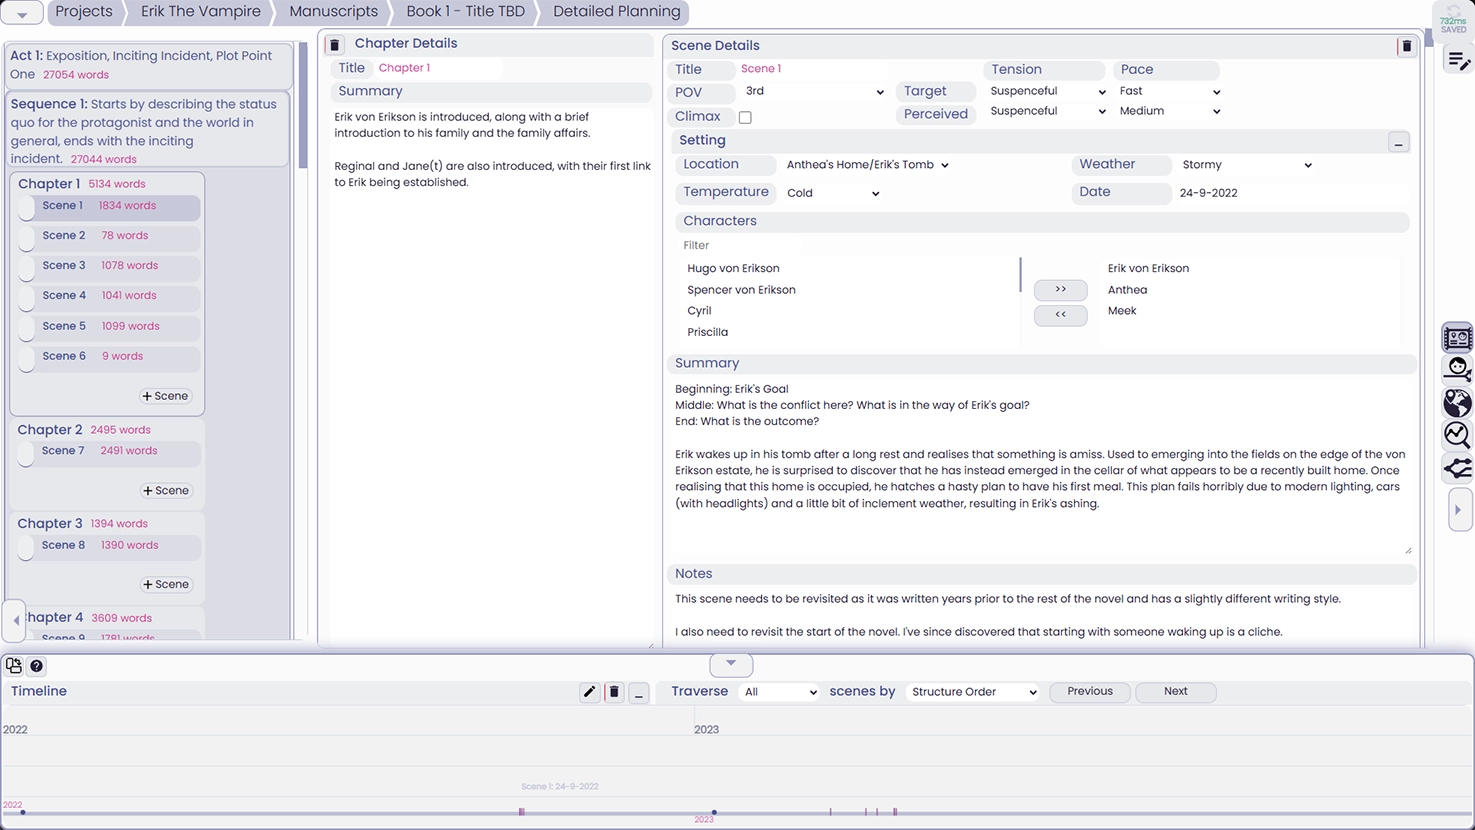Open the Projects breadcrumb
1475x830 pixels.
pos(84,13)
